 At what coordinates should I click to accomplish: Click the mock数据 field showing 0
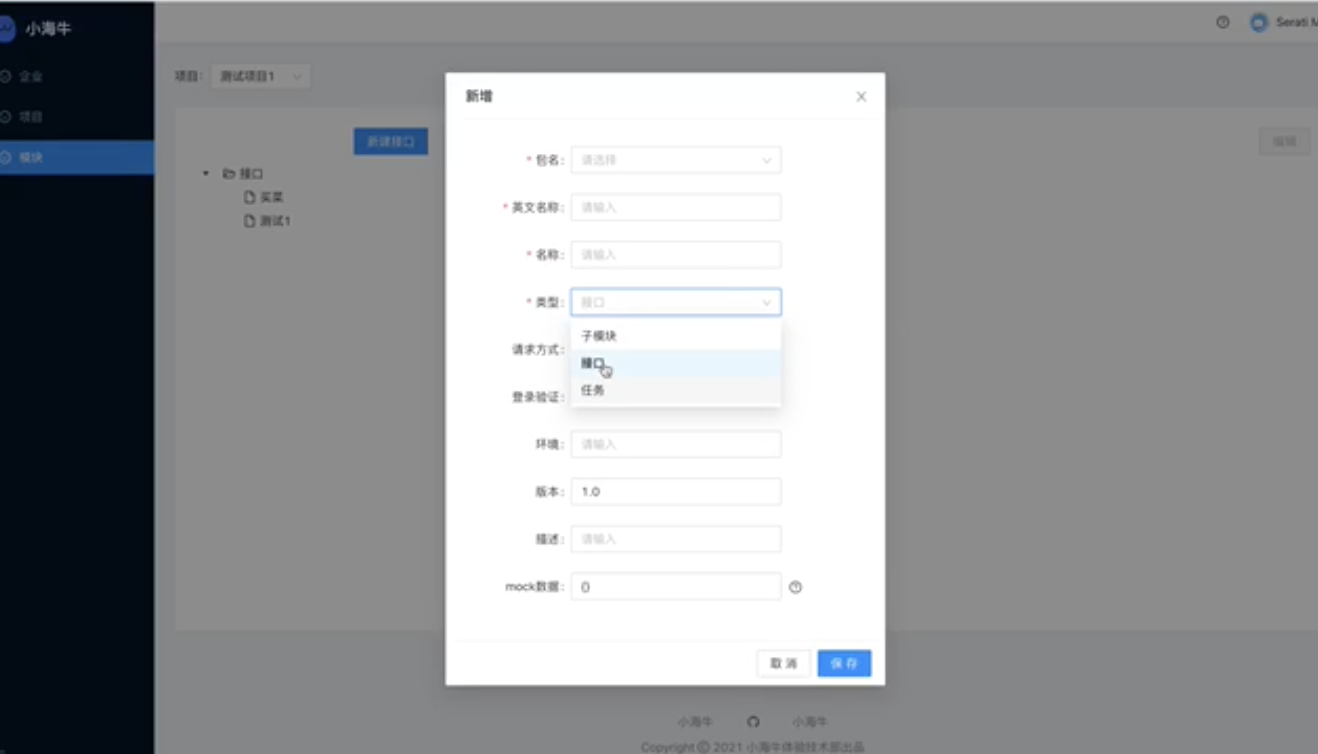pos(676,587)
